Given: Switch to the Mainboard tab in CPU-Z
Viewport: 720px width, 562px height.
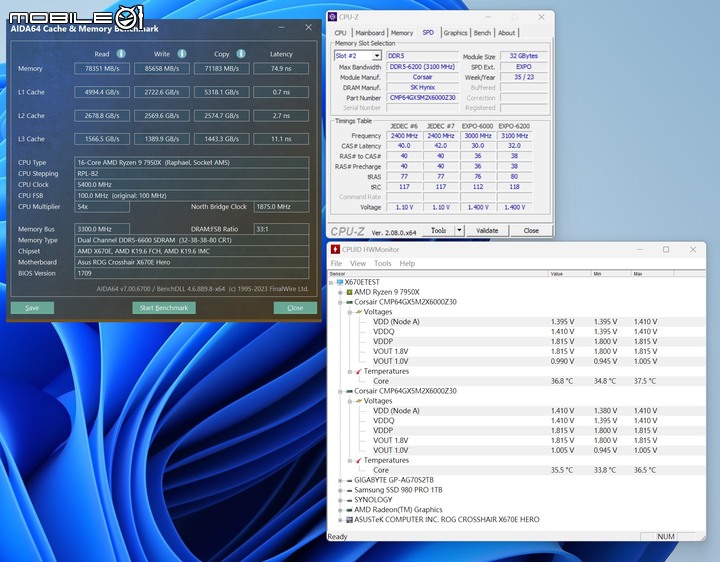Looking at the screenshot, I should (x=370, y=33).
